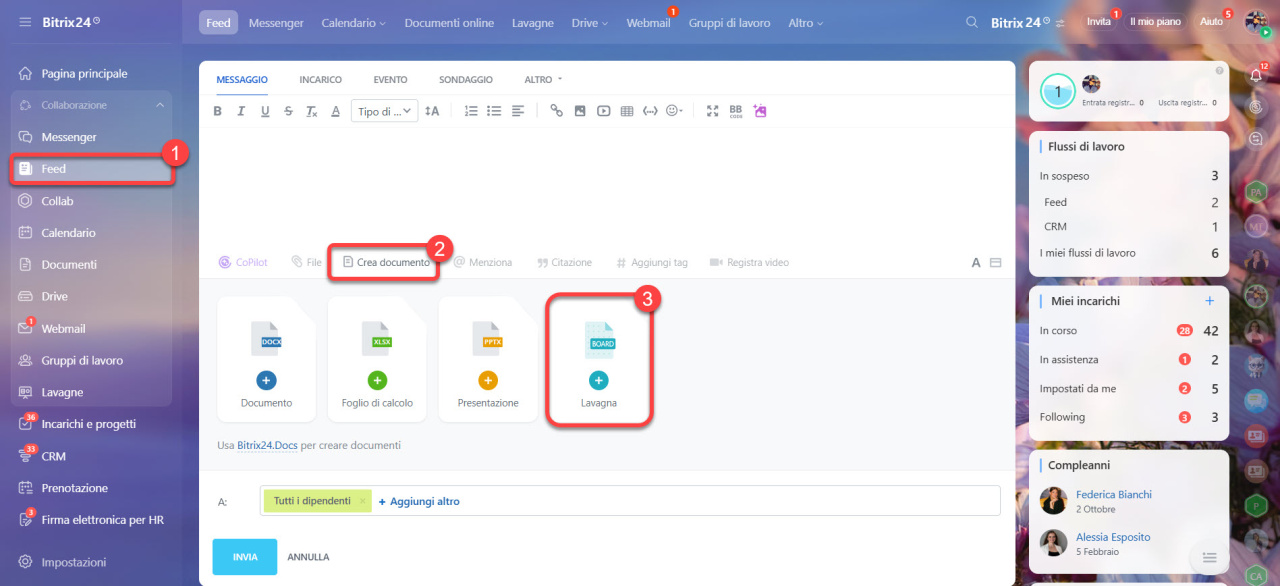Screen dimensions: 1280x586
Task: Open the font size control
Action: pos(432,111)
